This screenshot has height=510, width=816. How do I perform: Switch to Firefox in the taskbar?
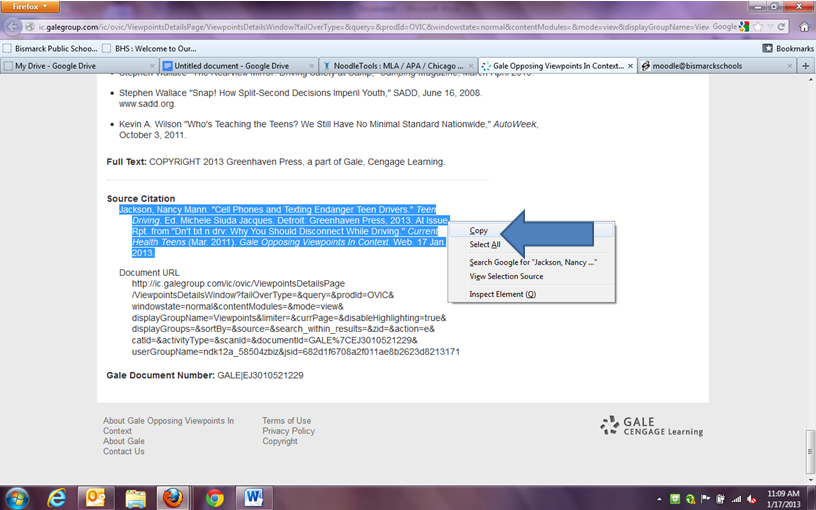(x=173, y=498)
